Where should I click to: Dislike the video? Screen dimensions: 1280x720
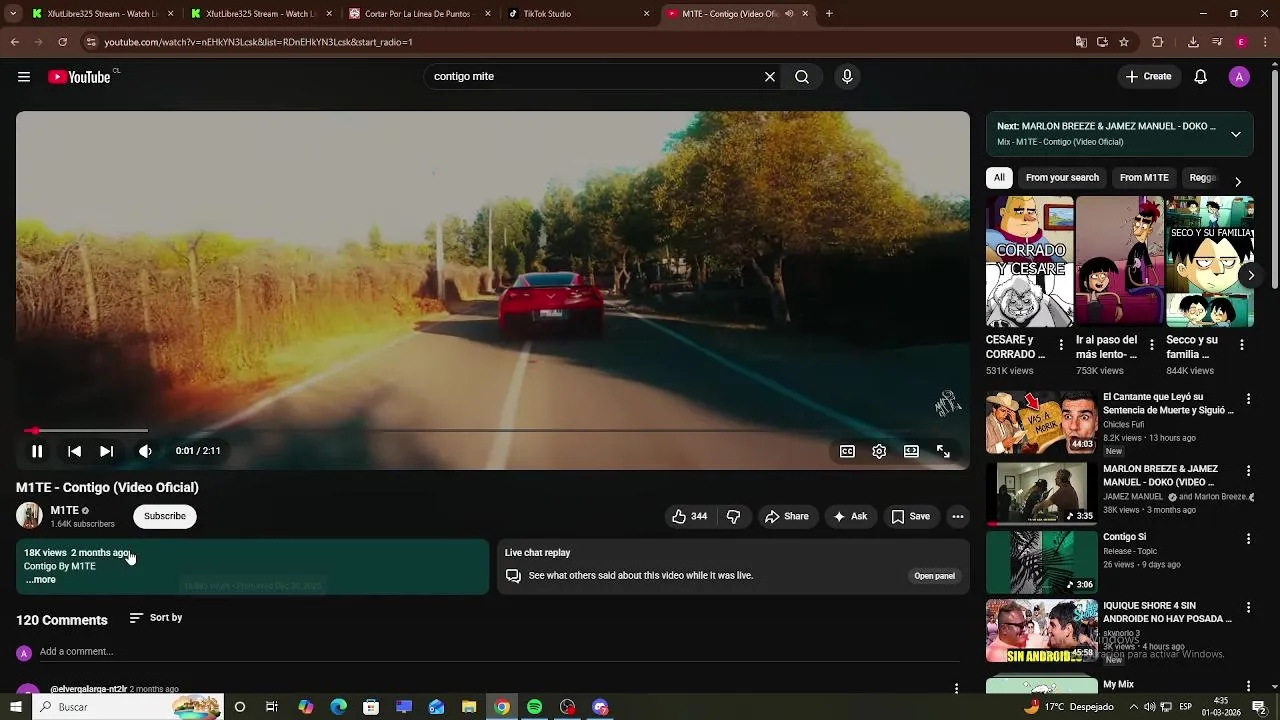pyautogui.click(x=733, y=517)
